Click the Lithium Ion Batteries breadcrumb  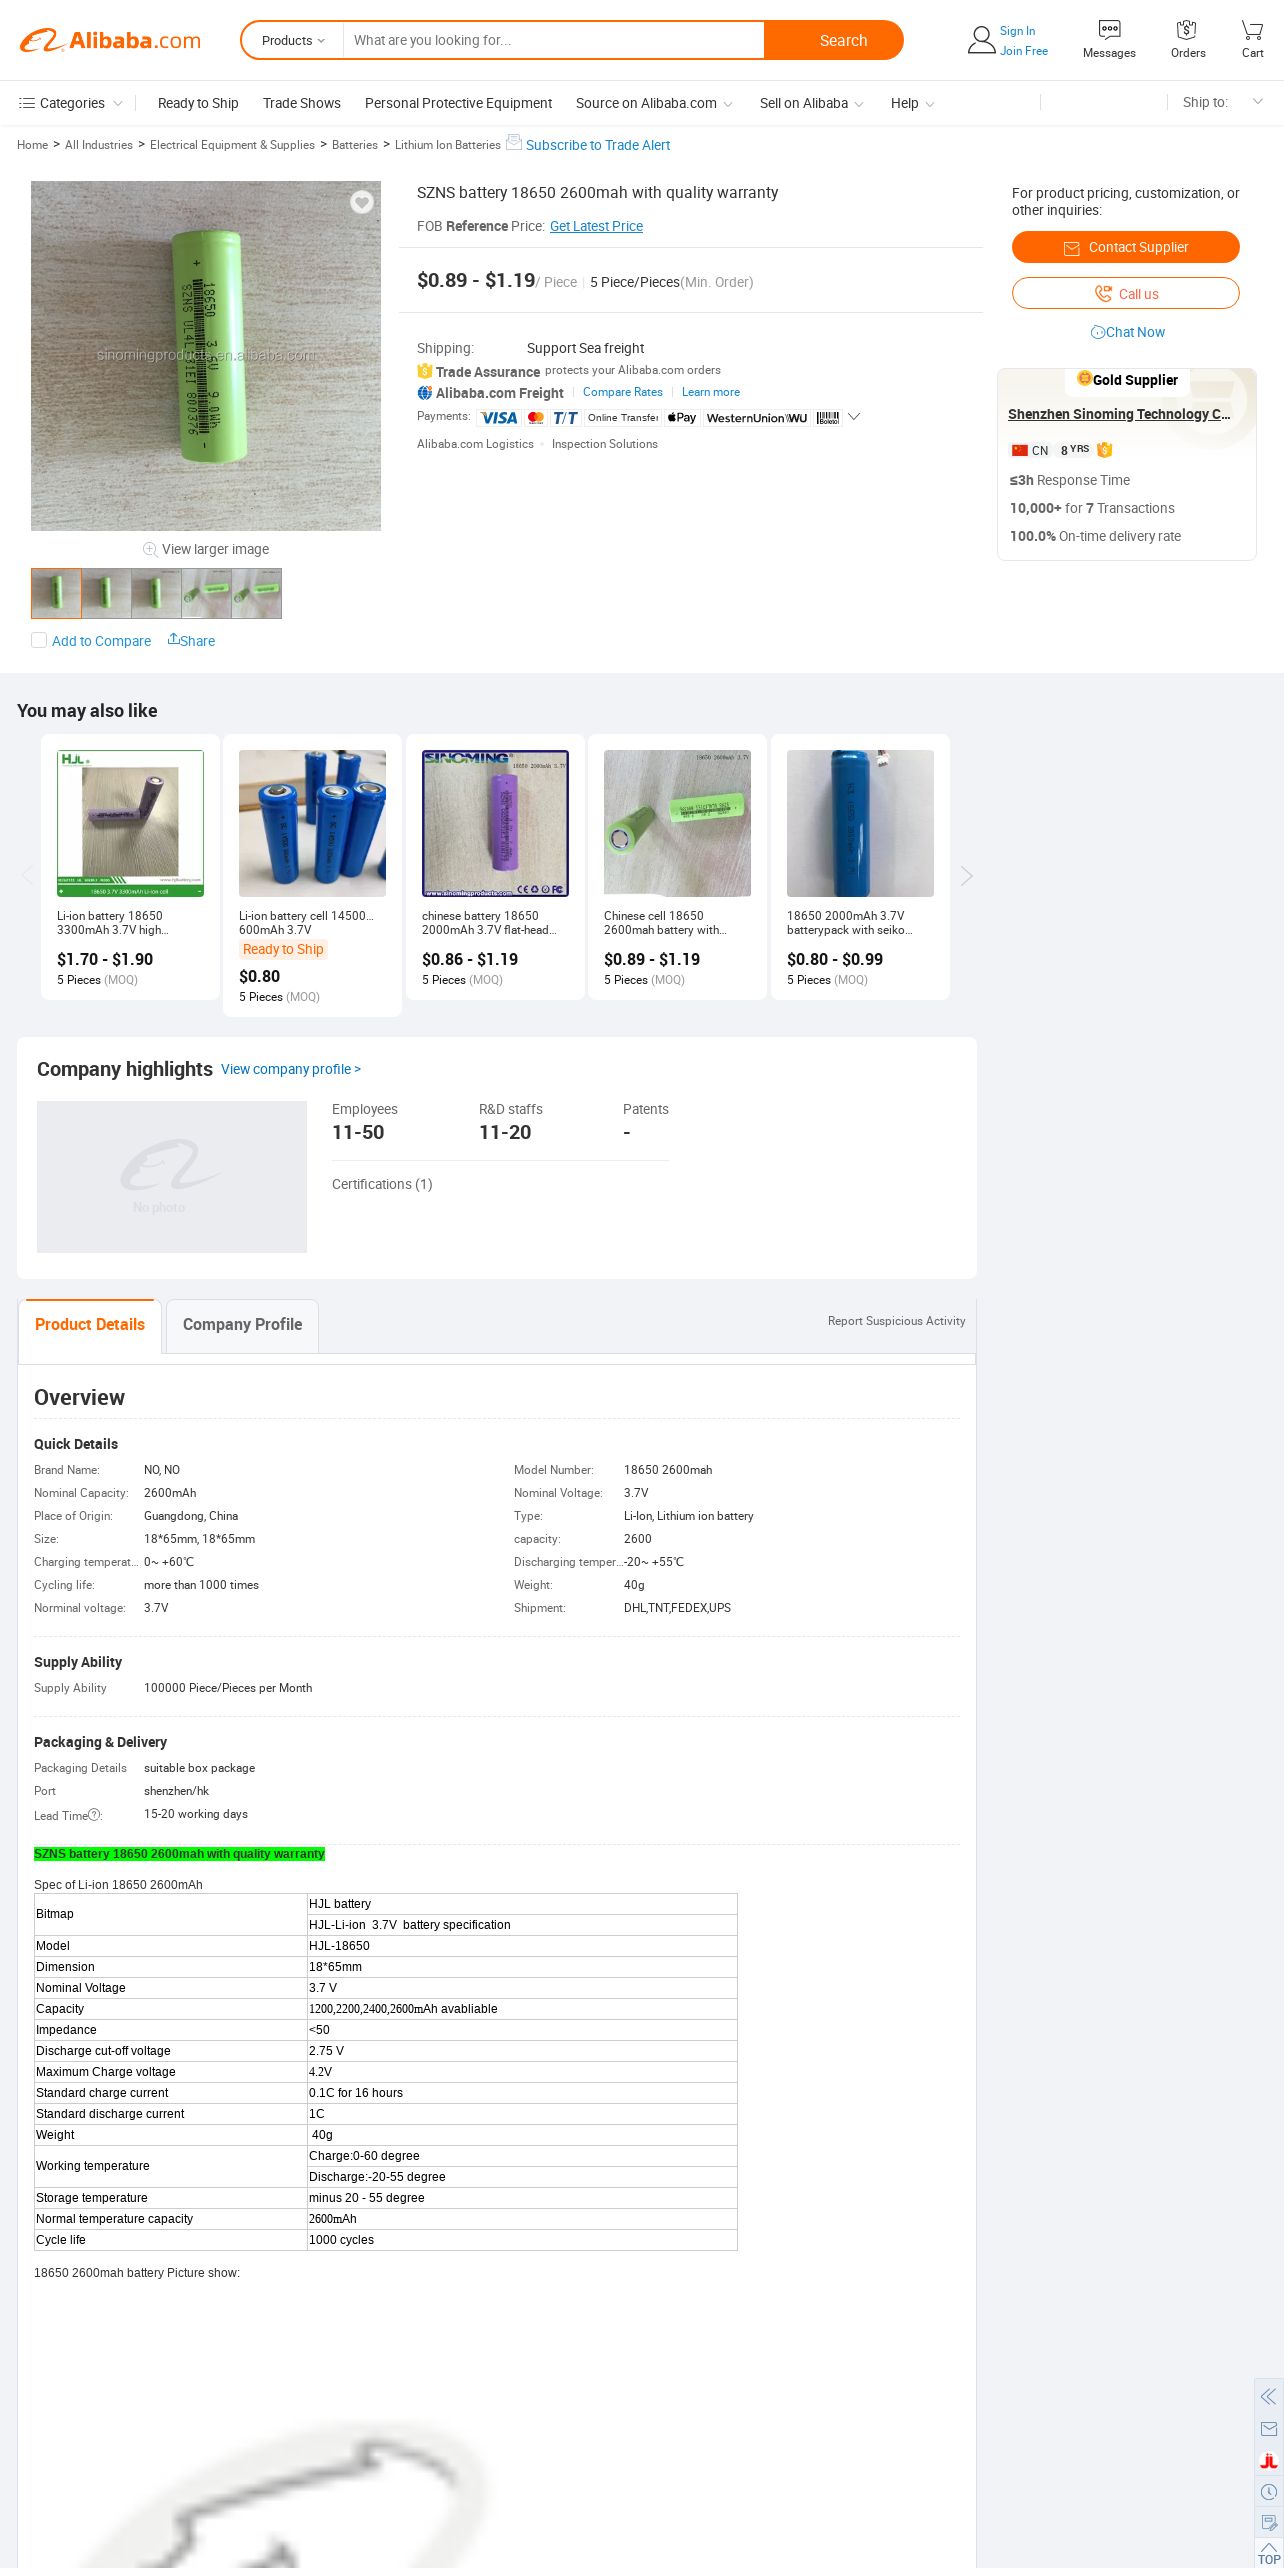(x=448, y=145)
